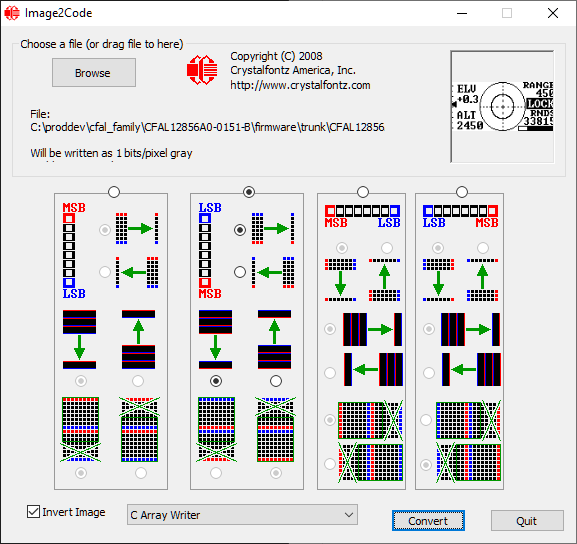Select bottom-to-top band radio in MSB-top panel
Viewport: 577px width, 544px height.
point(138,381)
